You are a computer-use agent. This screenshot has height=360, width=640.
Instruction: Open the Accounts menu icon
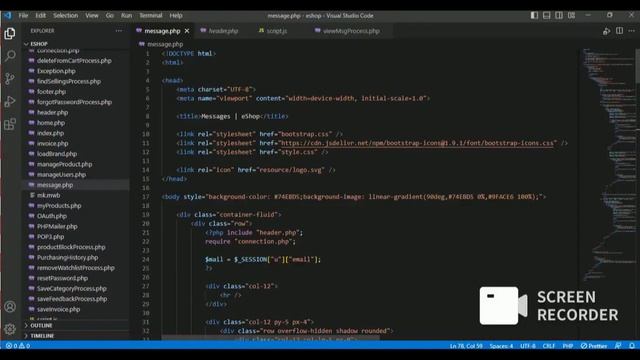click(x=10, y=307)
